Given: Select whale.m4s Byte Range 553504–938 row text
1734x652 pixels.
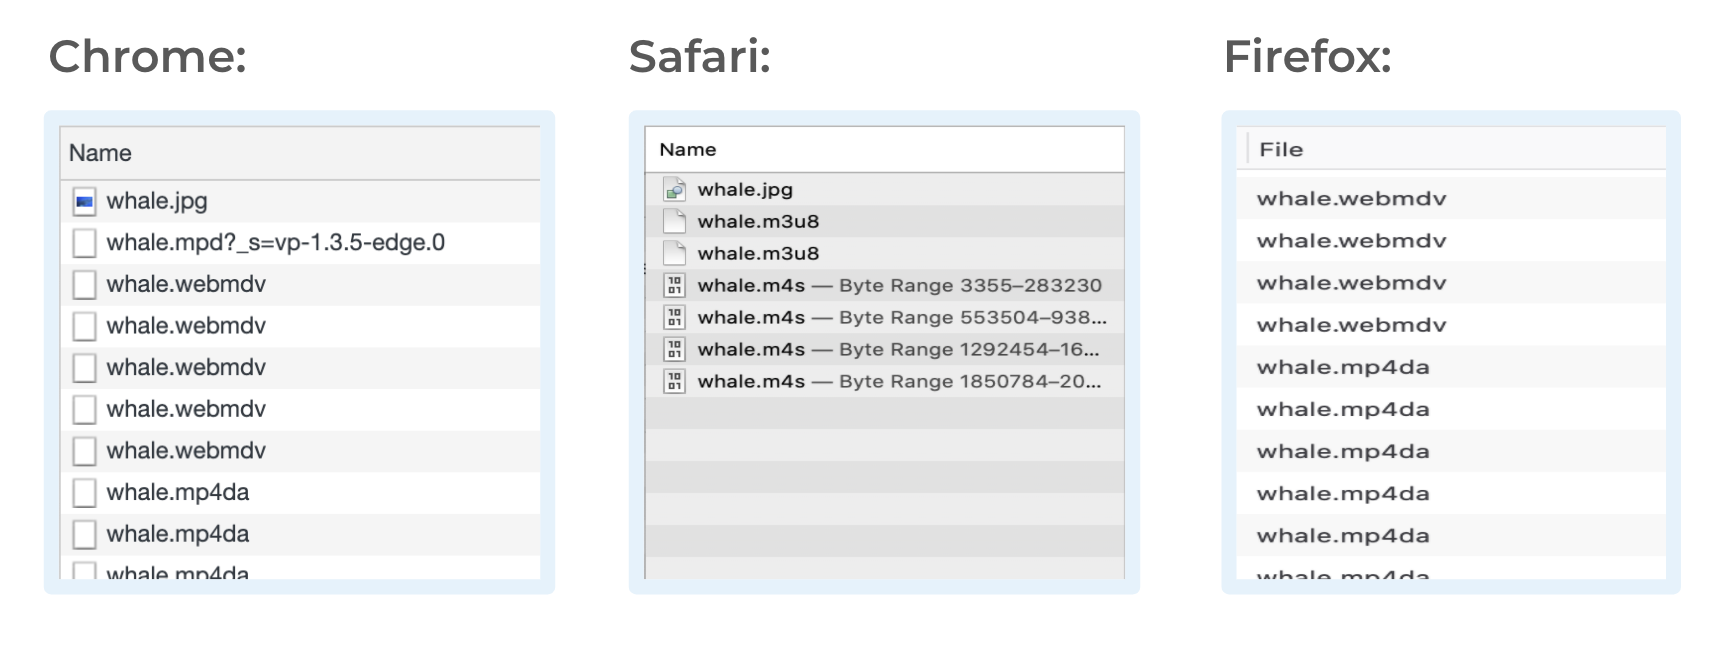Looking at the screenshot, I should [x=902, y=318].
